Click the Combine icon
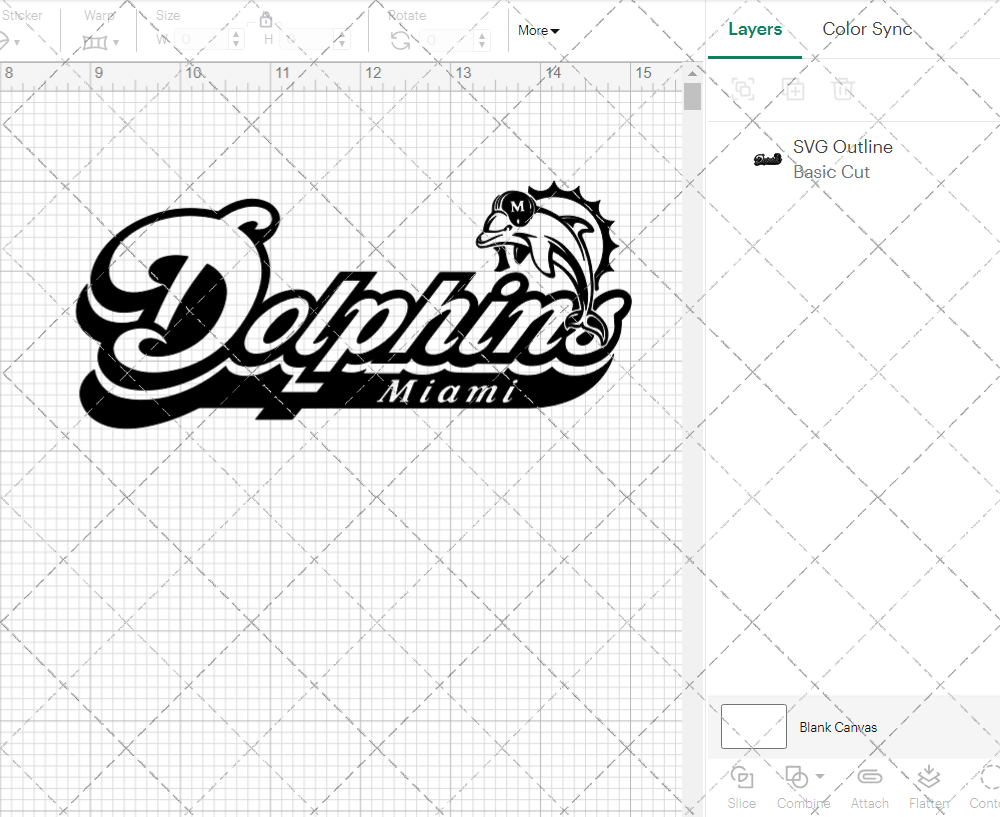Viewport: 1000px width, 817px height. point(797,778)
